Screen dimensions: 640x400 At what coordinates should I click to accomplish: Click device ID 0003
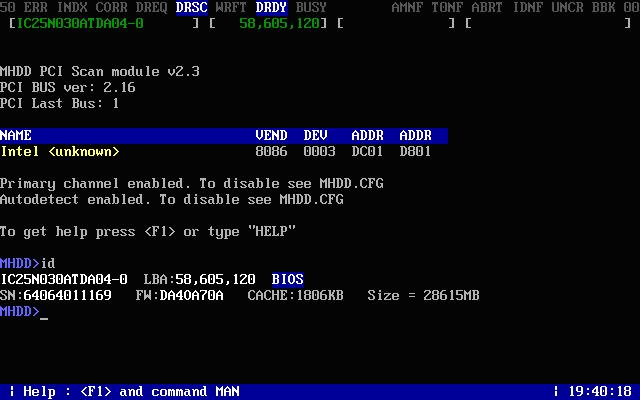[x=319, y=151]
